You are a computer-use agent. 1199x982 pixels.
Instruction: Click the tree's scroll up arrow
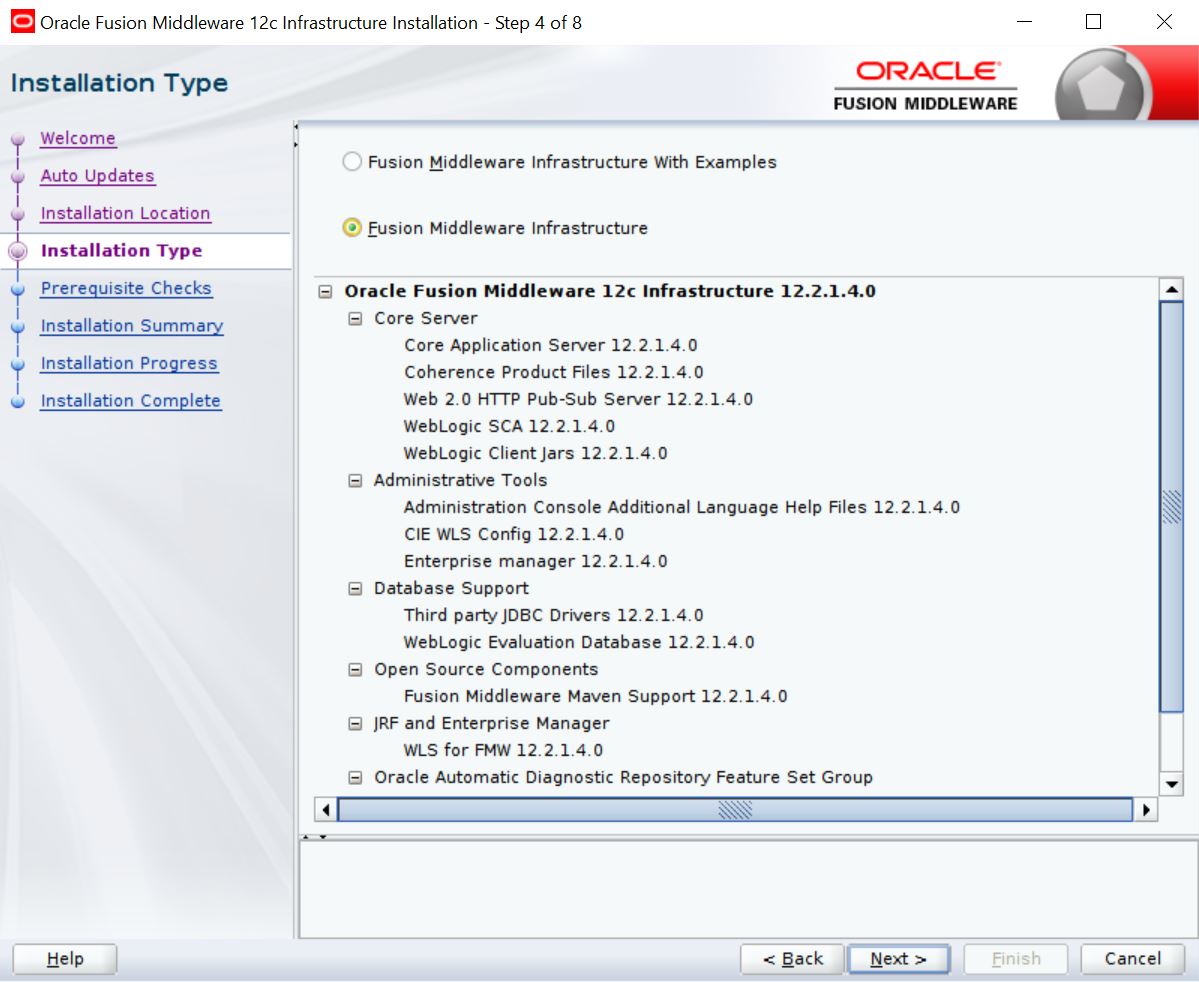(1171, 289)
